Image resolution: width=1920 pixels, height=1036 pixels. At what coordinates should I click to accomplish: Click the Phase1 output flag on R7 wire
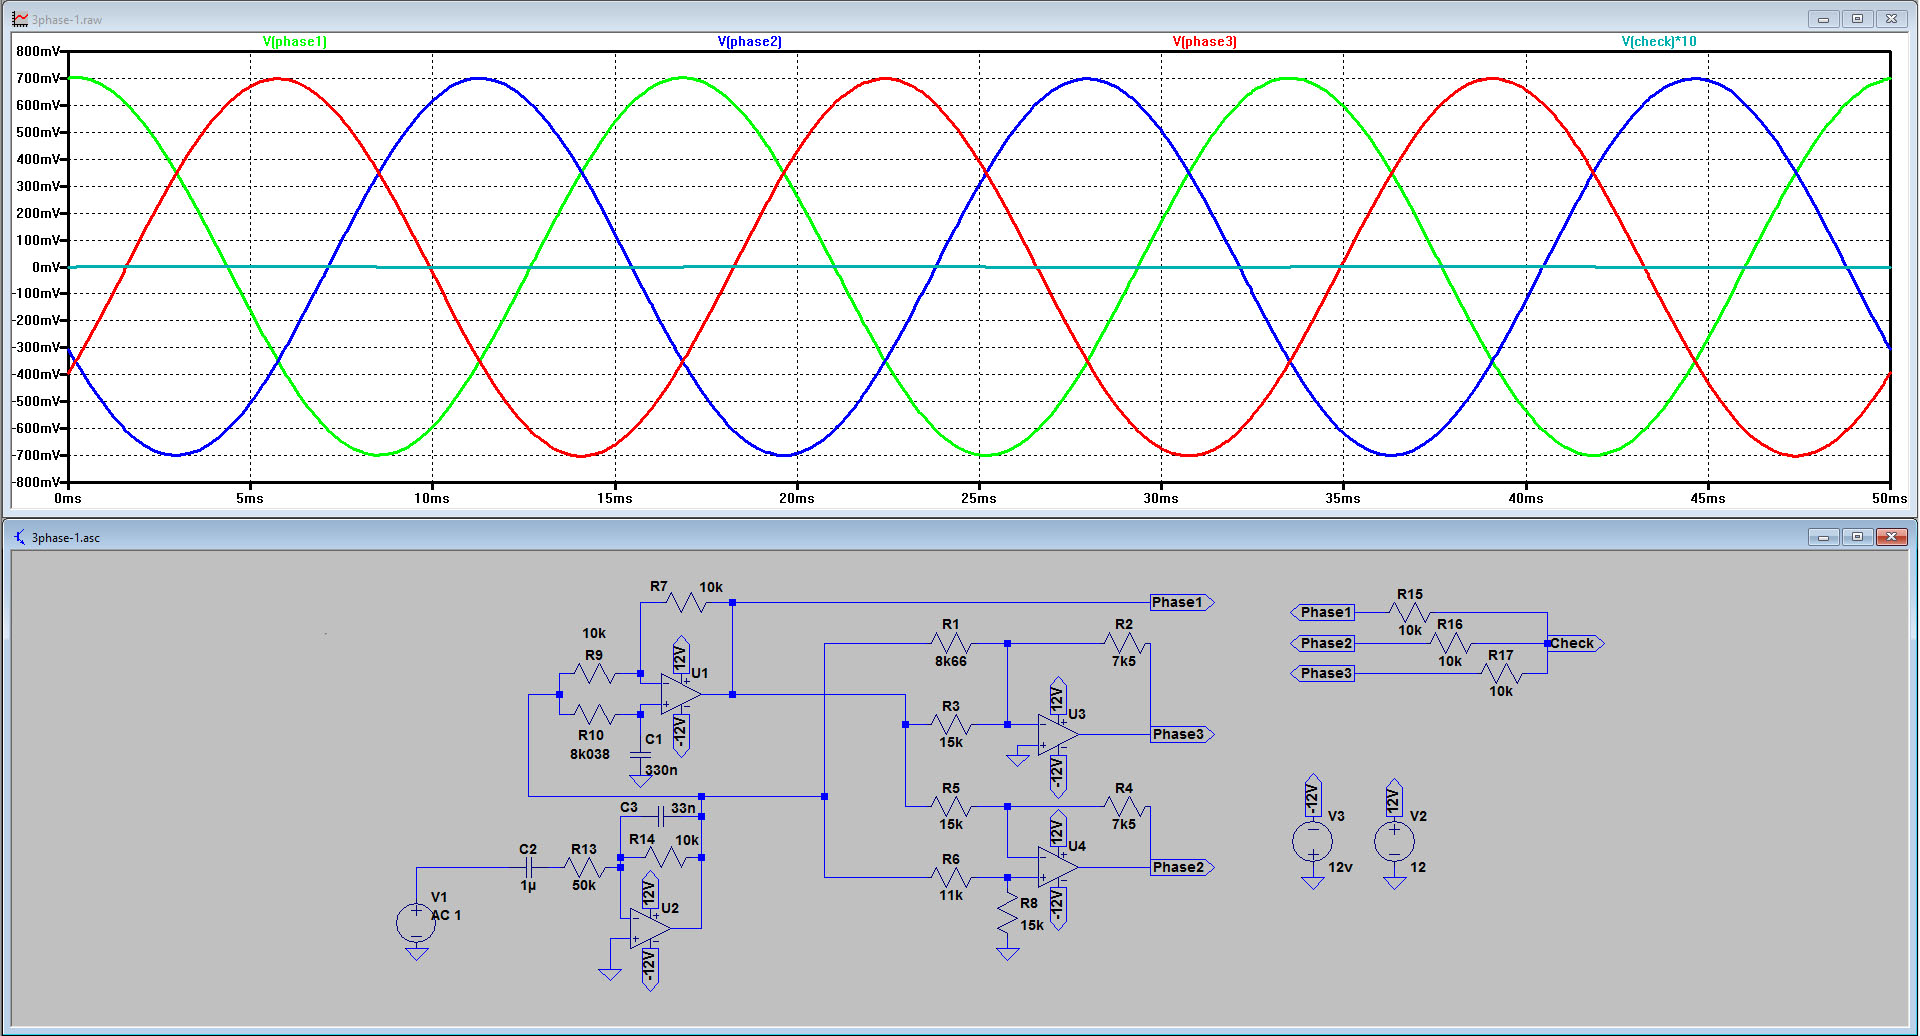(x=1182, y=602)
